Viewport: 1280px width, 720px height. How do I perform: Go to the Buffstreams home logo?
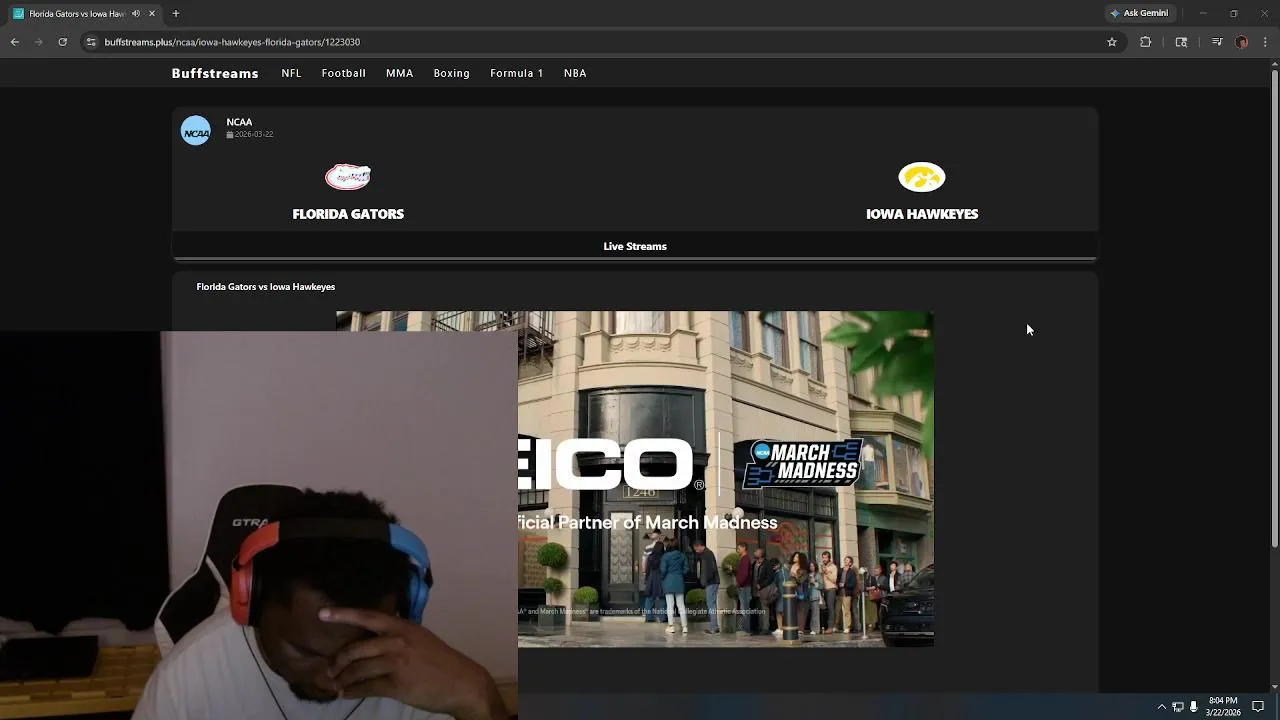(215, 73)
